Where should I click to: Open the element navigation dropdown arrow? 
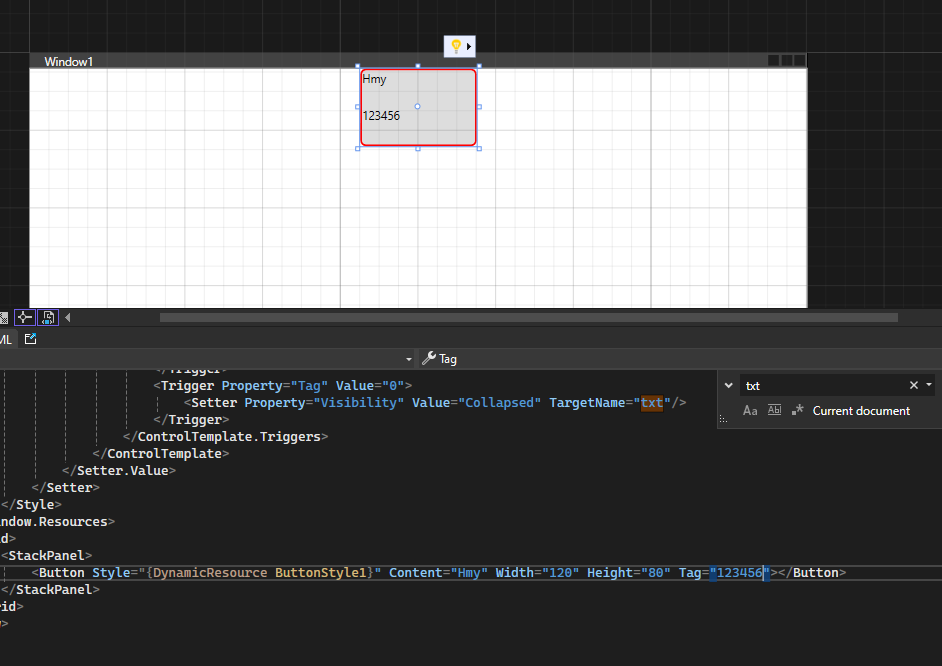point(409,359)
